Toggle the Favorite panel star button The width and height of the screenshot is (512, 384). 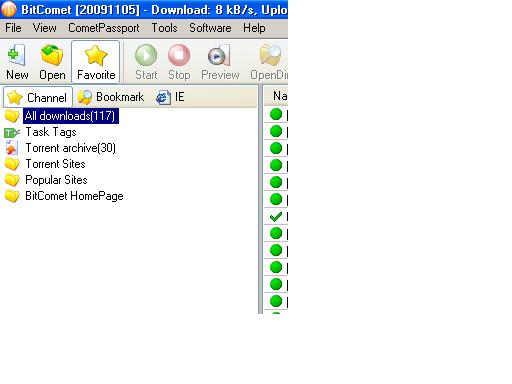click(96, 62)
